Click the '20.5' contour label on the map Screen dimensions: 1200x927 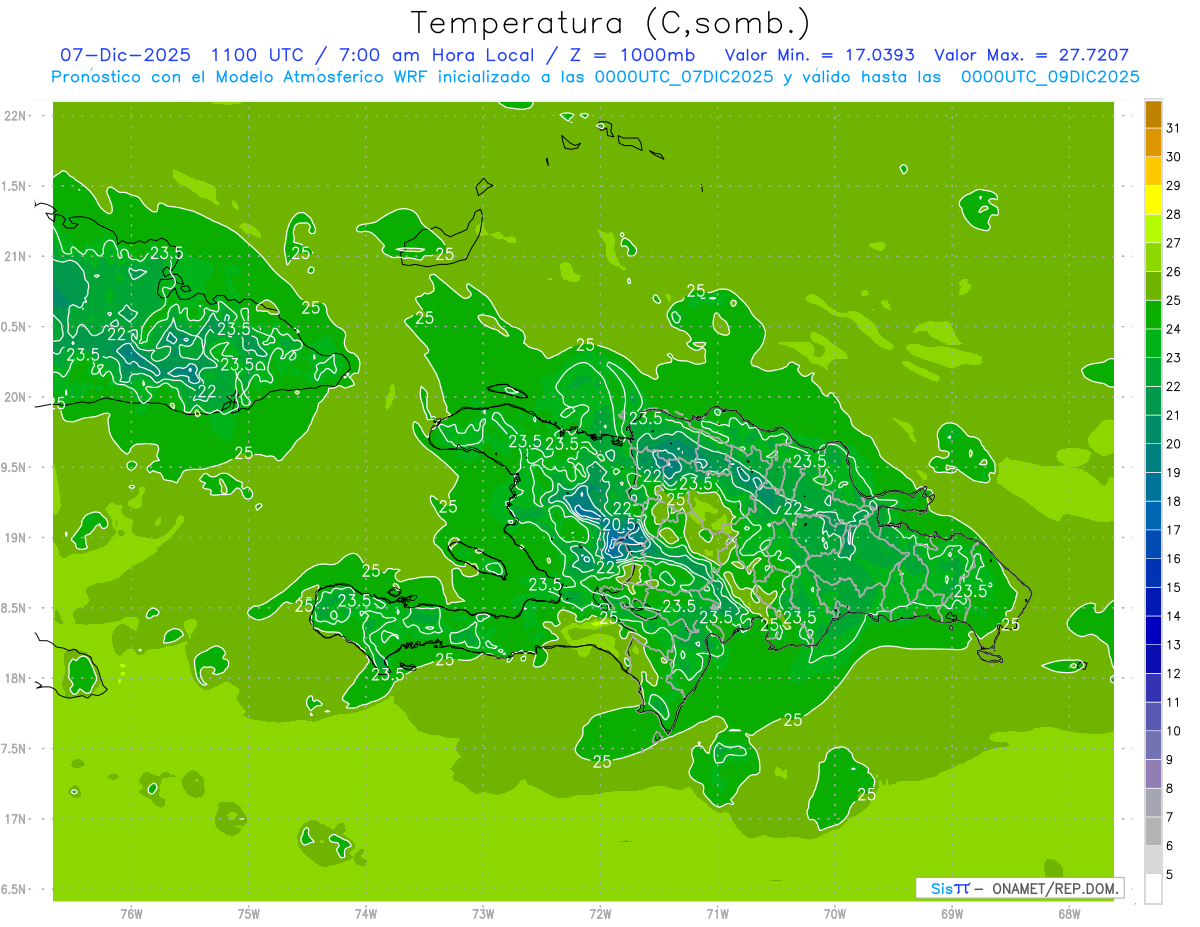pyautogui.click(x=620, y=523)
